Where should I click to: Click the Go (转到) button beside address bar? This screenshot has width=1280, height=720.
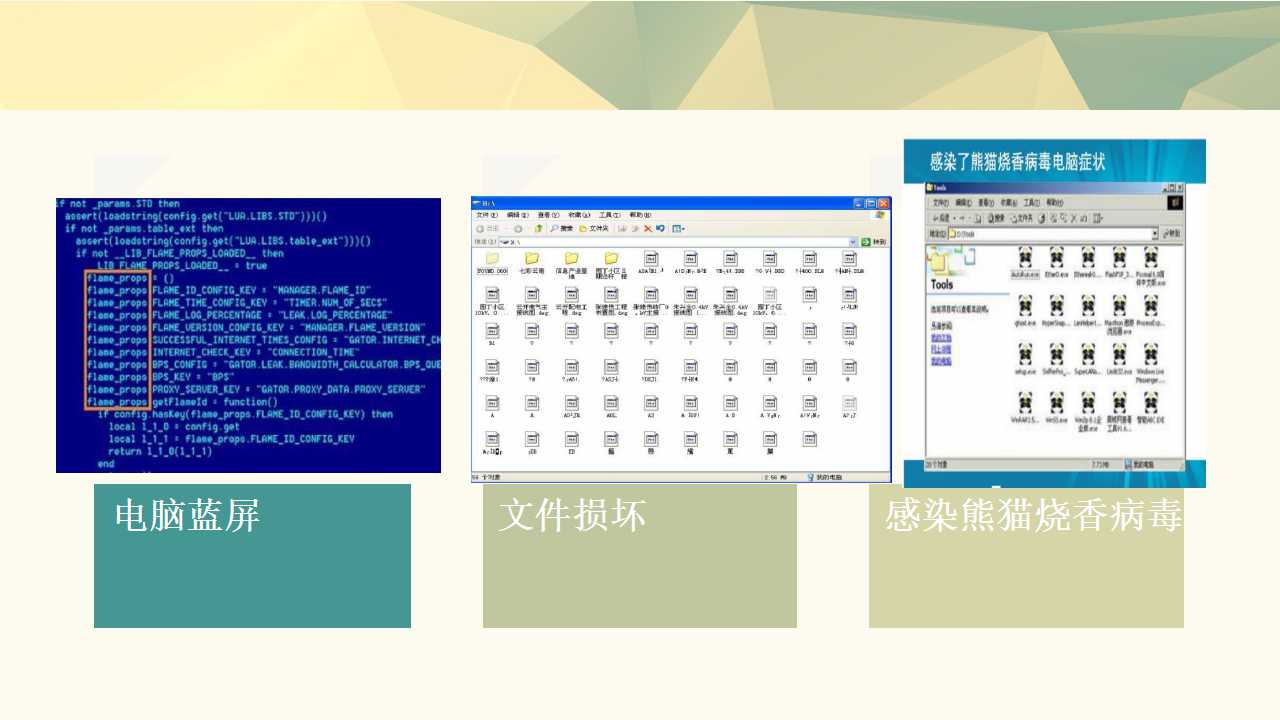tap(874, 242)
